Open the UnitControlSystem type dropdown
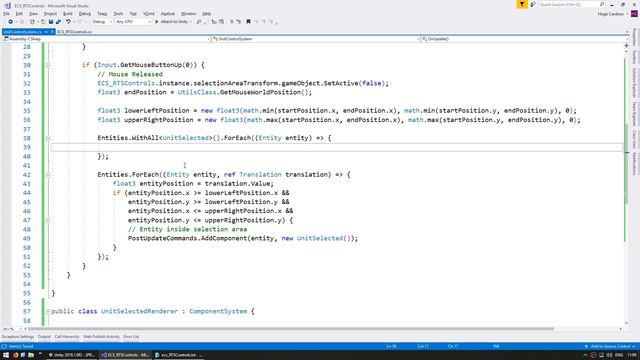 [316, 39]
